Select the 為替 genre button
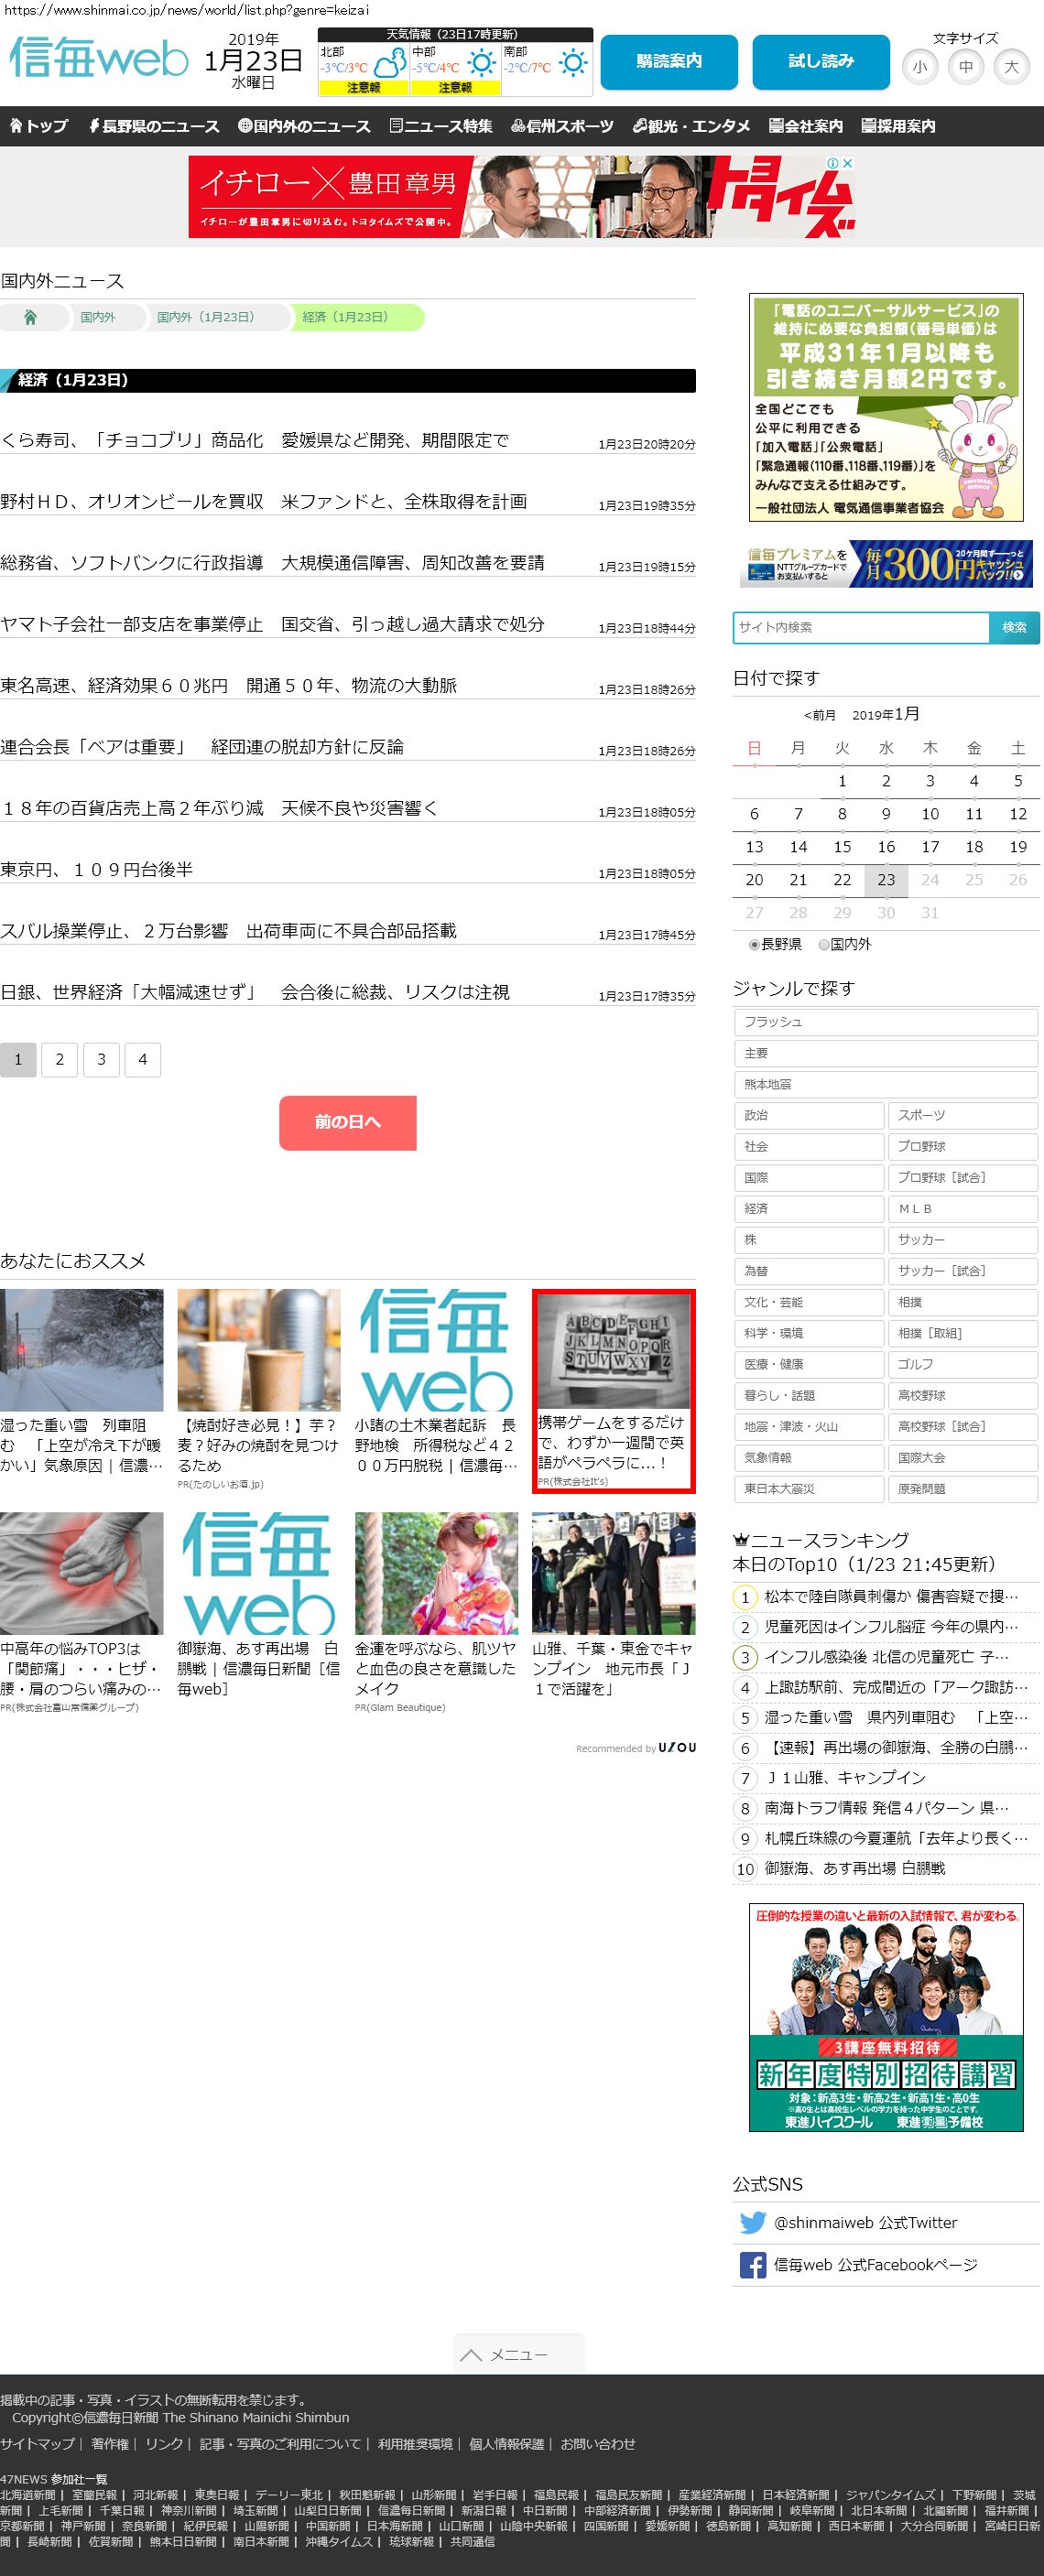Screen dimensions: 1044x2576 pos(808,1271)
